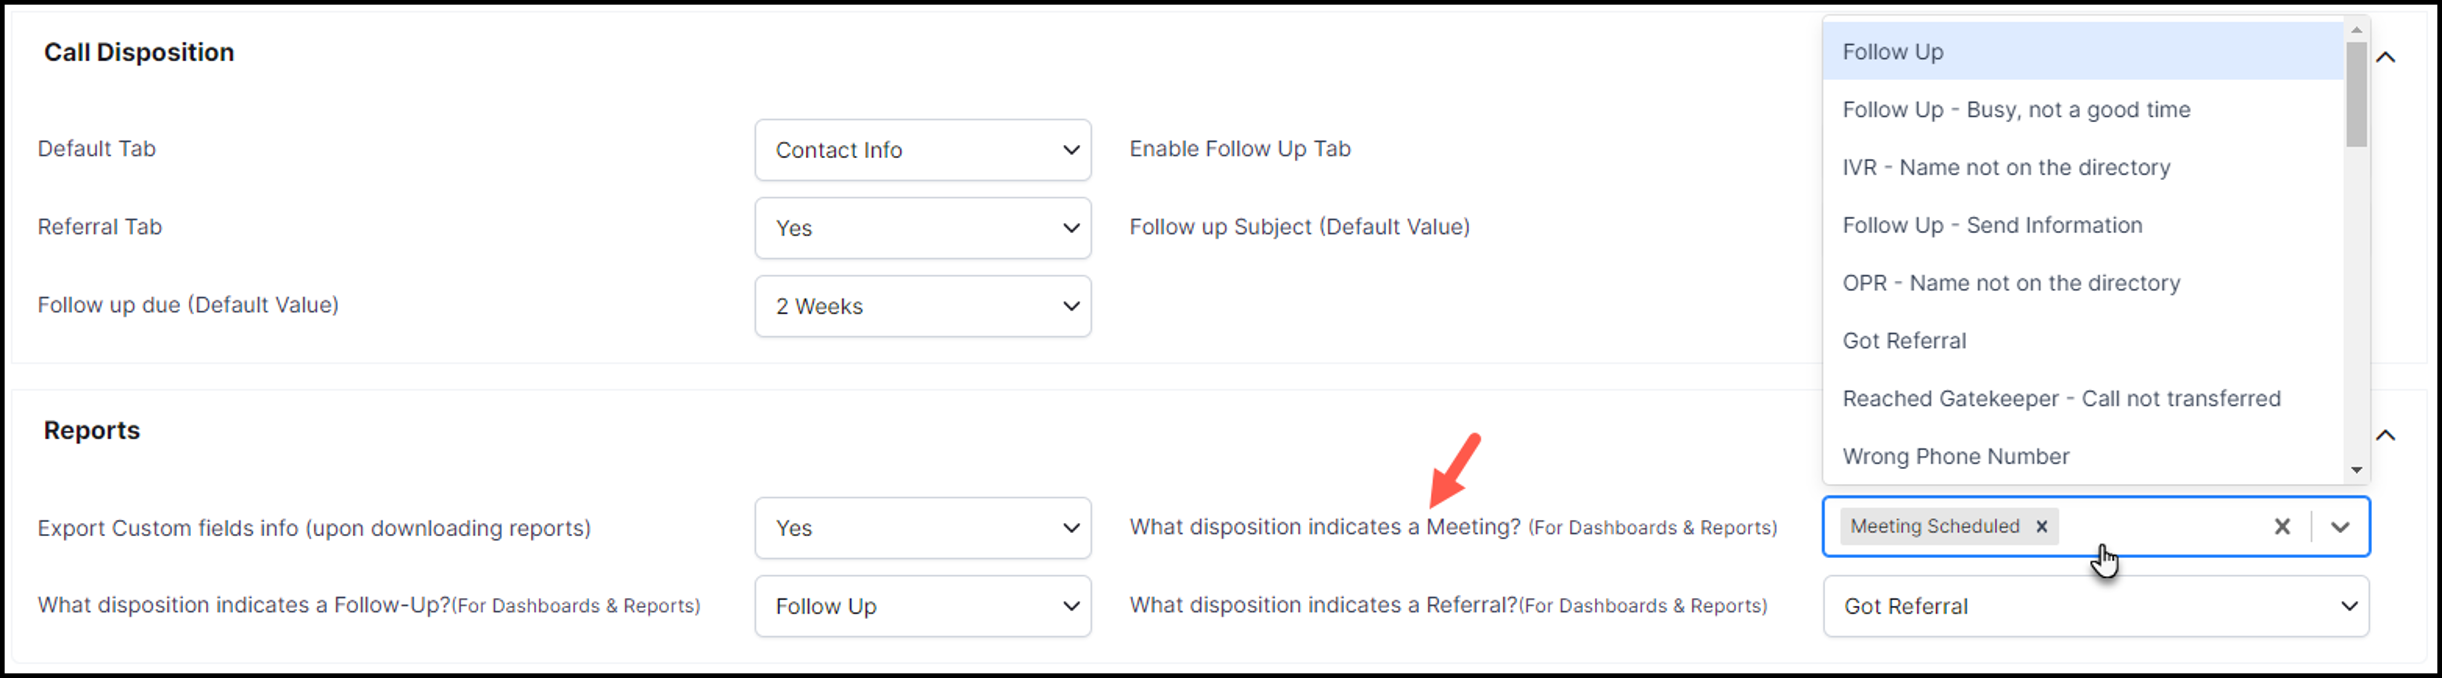Open the Referral disposition dropdown

[2096, 606]
